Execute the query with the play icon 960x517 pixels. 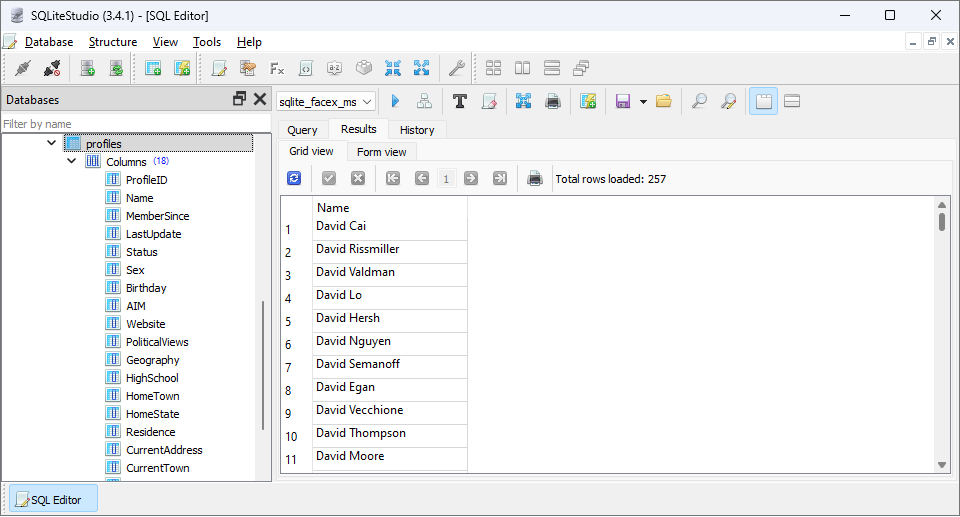[x=396, y=101]
